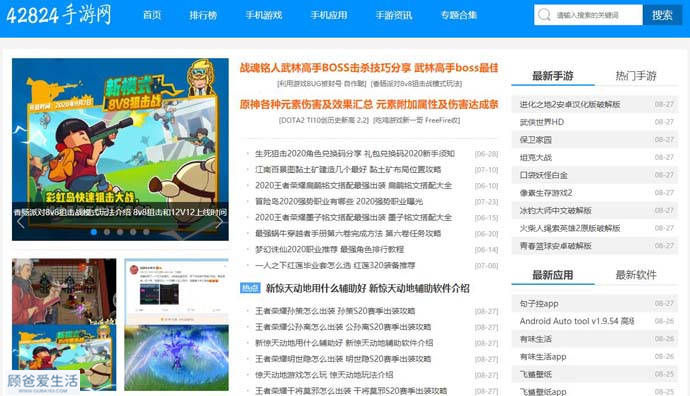Select the second carousel indicator dot
Image resolution: width=690 pixels, height=396 pixels.
107,232
